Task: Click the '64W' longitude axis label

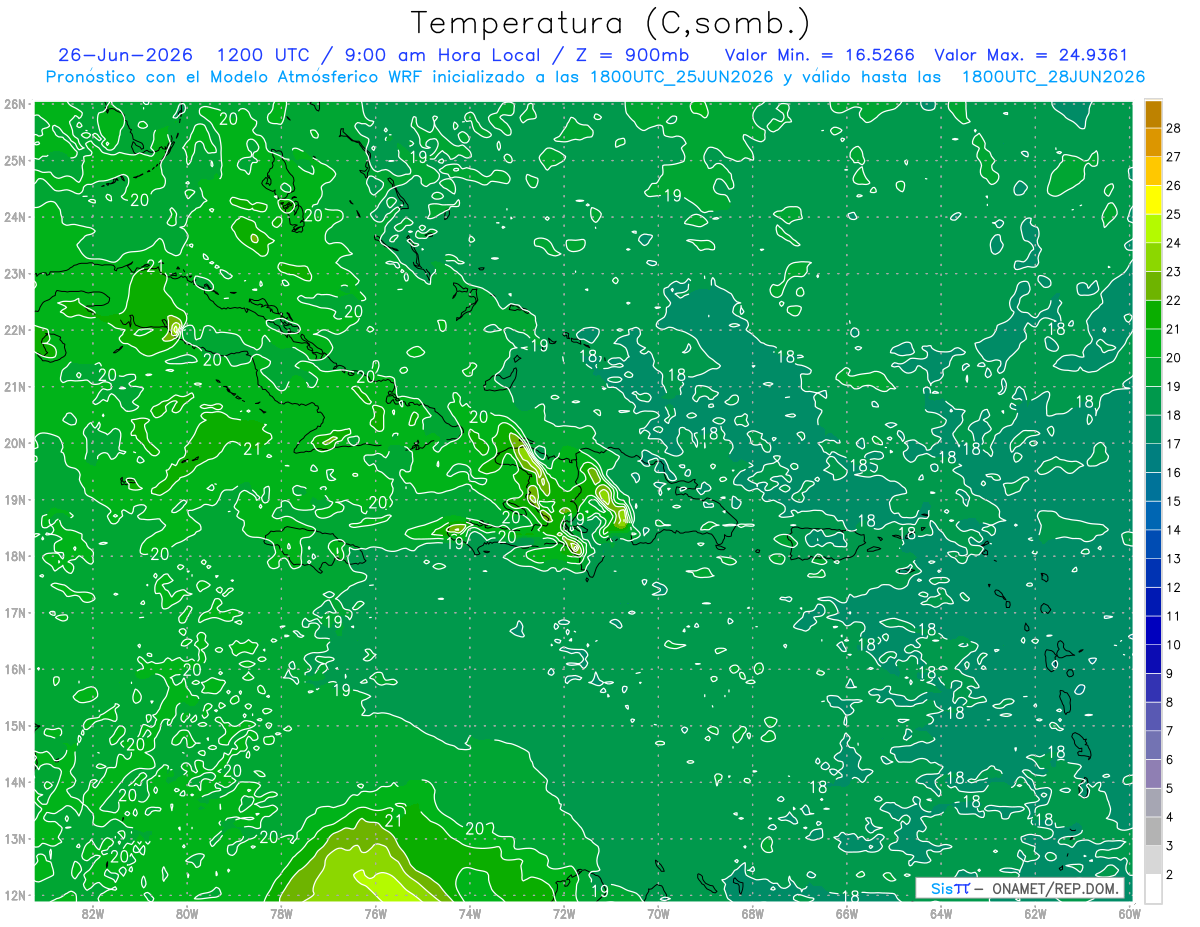Action: [x=941, y=912]
